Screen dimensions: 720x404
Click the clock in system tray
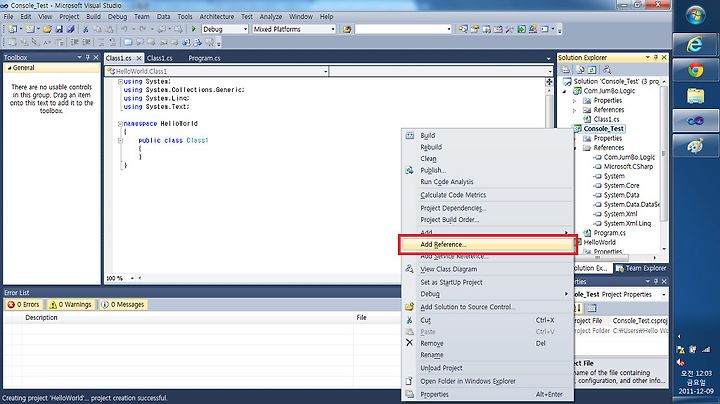pyautogui.click(x=696, y=382)
